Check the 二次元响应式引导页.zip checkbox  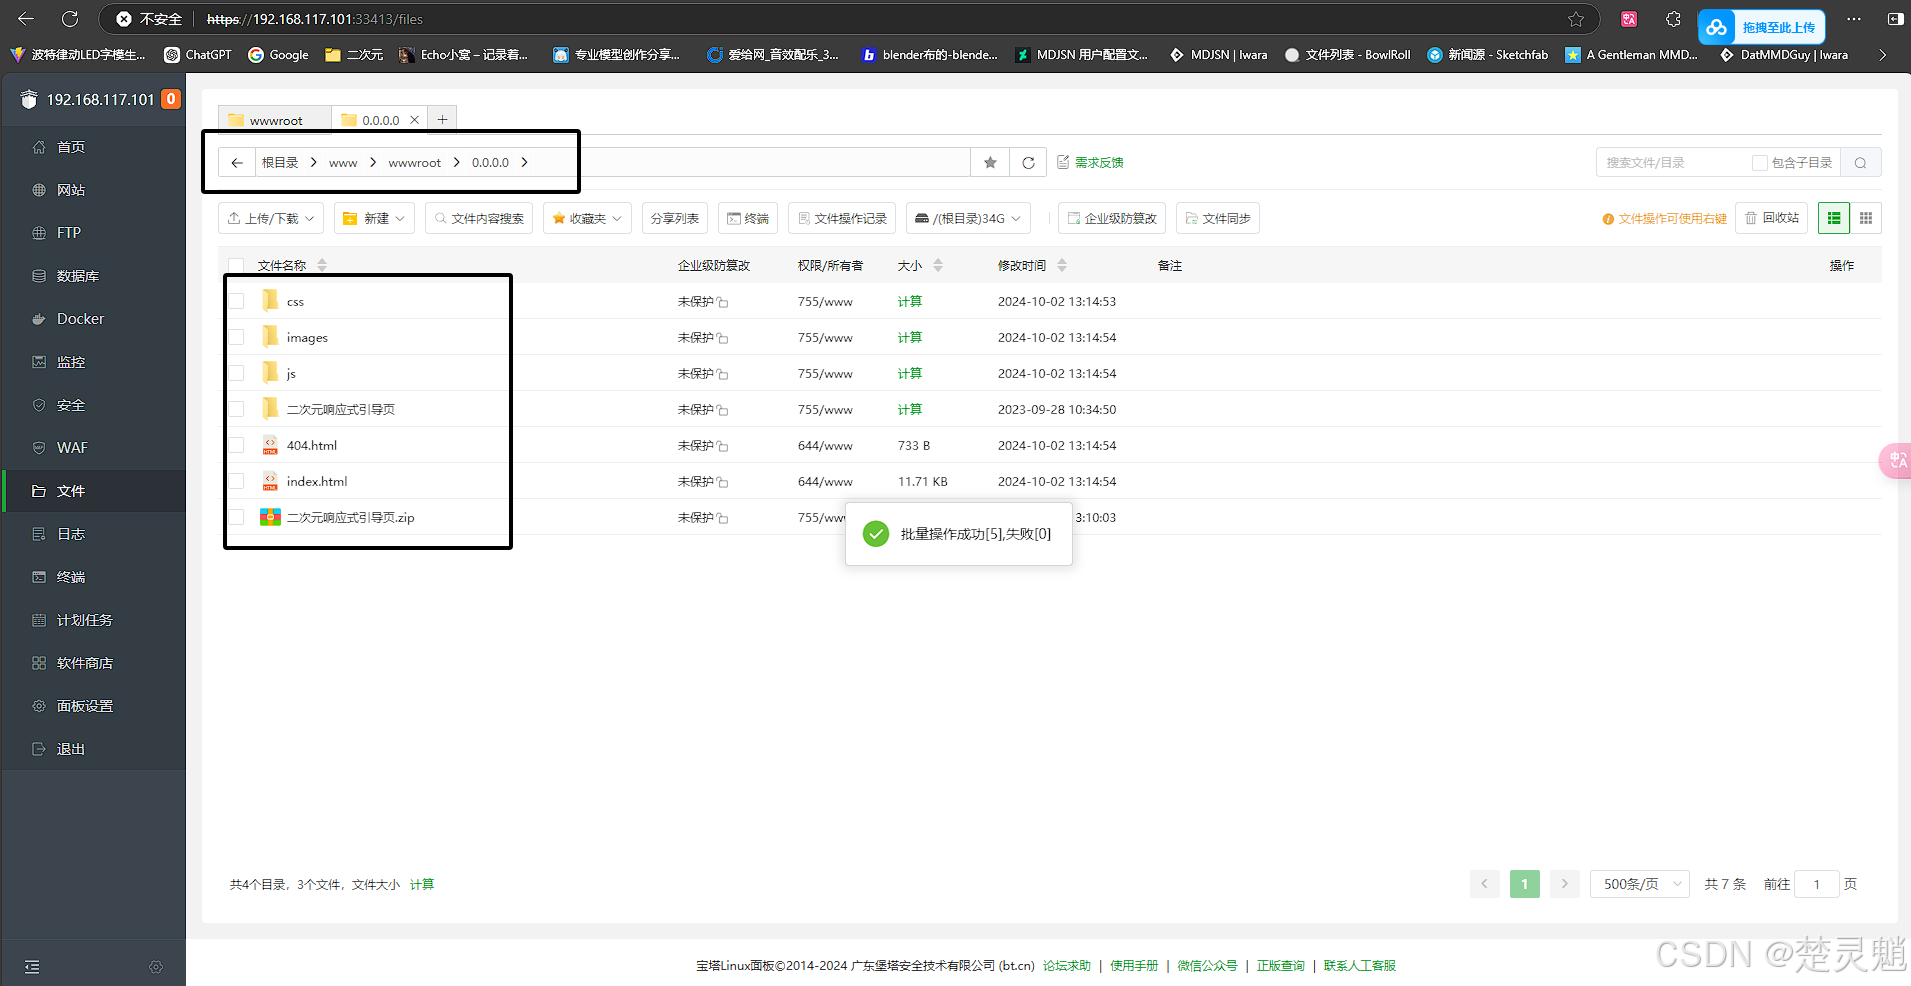pos(236,517)
